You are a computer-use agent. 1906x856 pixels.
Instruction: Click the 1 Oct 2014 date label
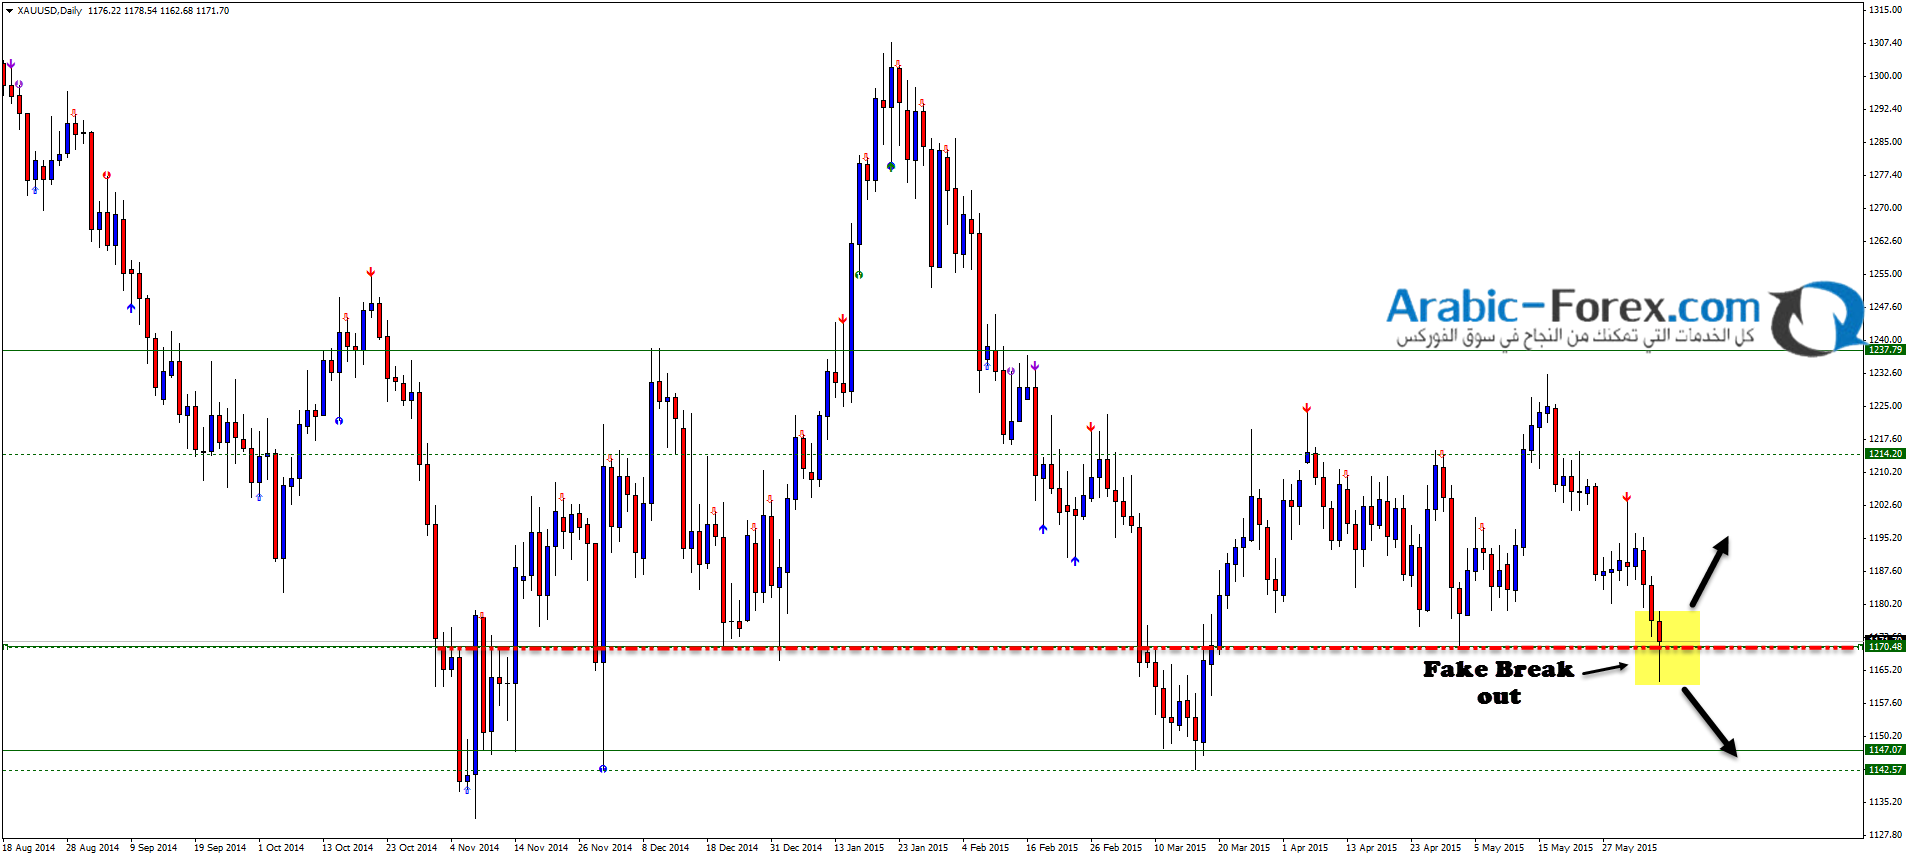pos(281,848)
